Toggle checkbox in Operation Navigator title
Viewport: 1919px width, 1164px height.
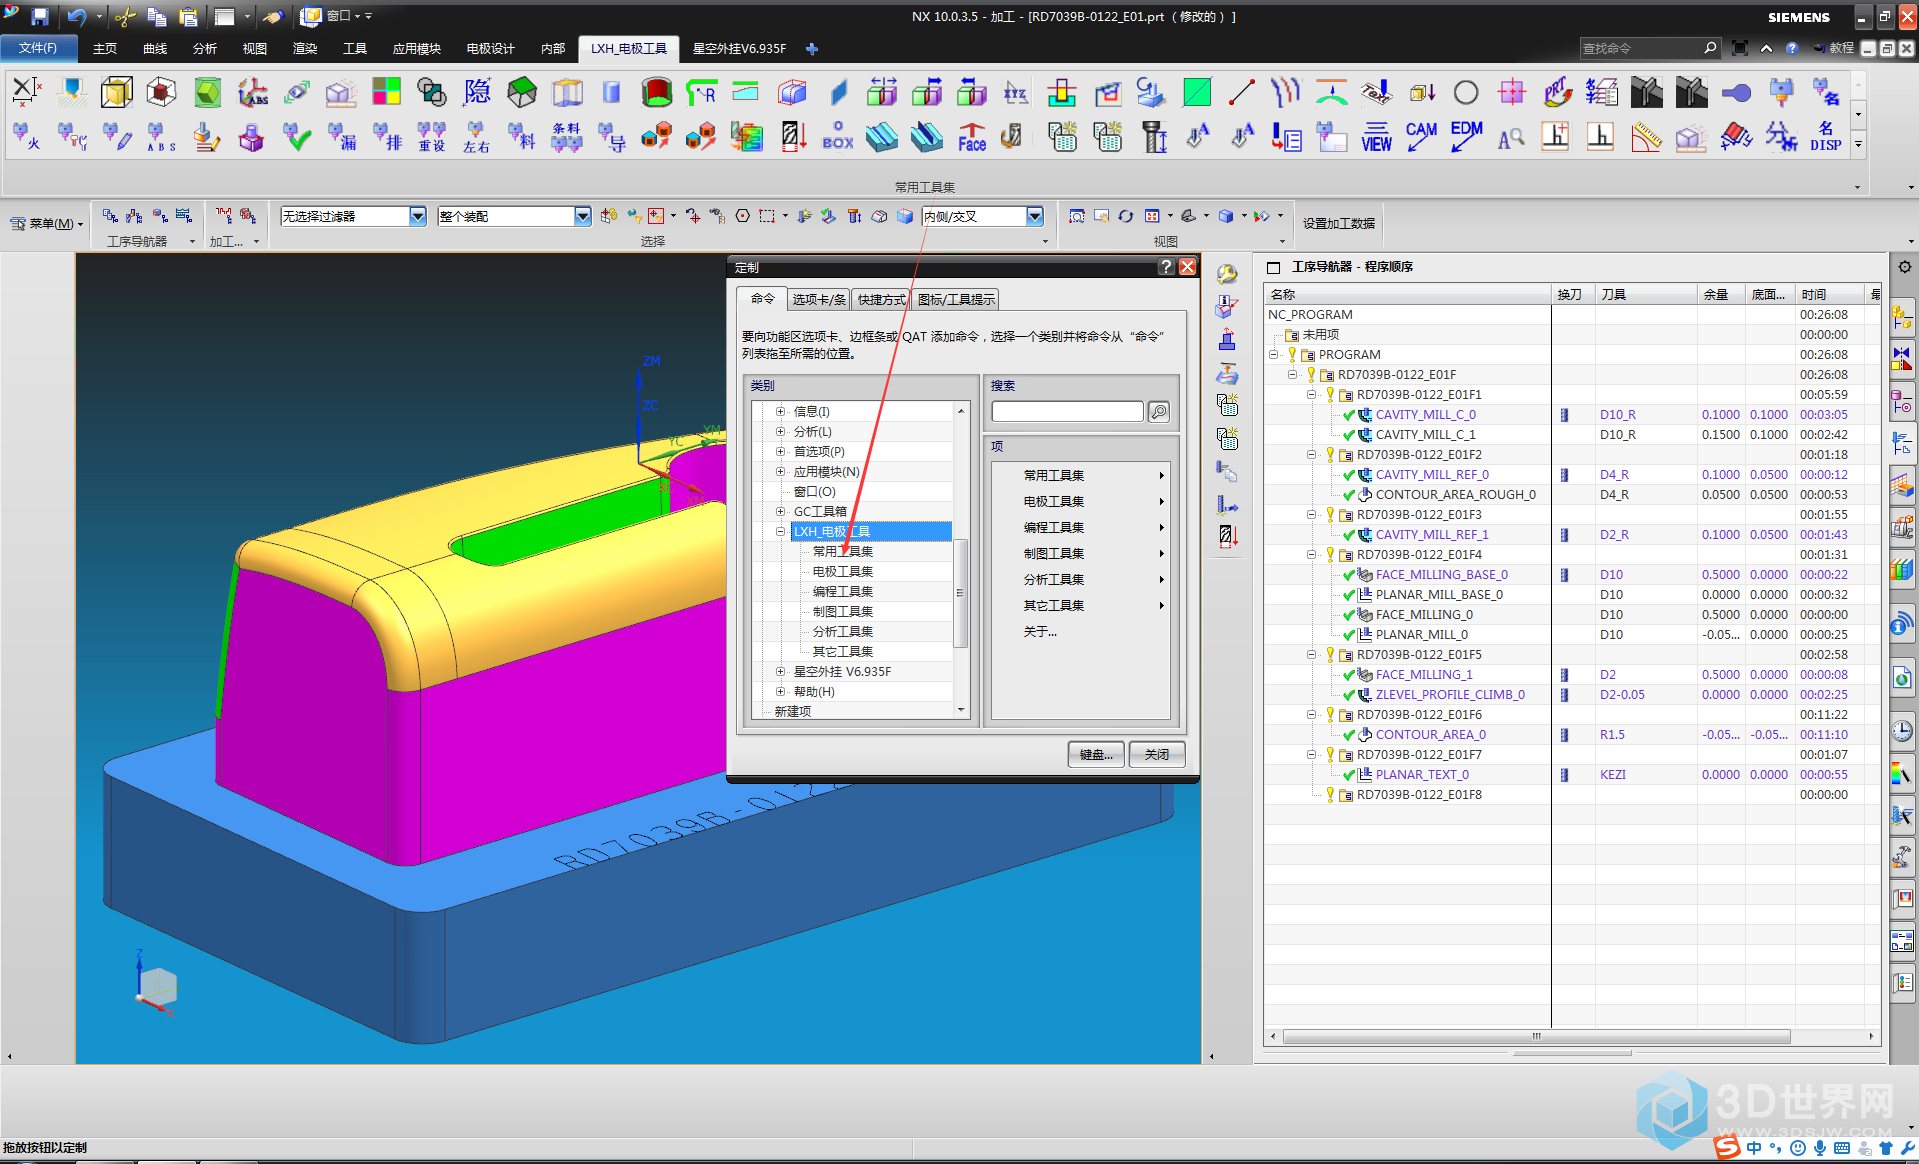tap(1274, 267)
